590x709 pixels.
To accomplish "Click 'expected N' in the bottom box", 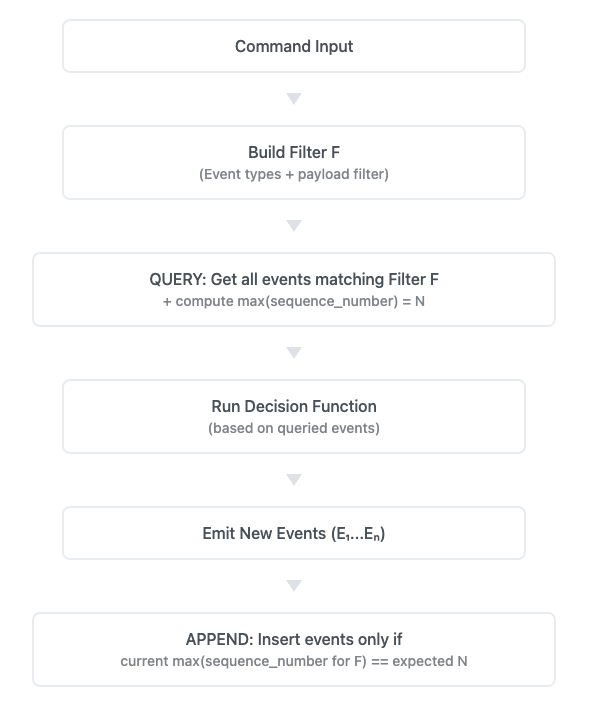I will point(430,661).
